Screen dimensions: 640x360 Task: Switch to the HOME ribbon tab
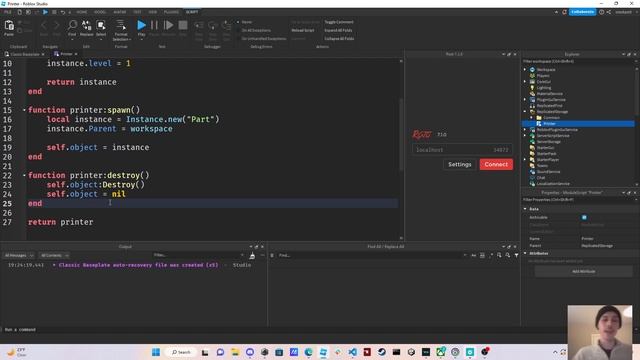pyautogui.click(x=82, y=12)
